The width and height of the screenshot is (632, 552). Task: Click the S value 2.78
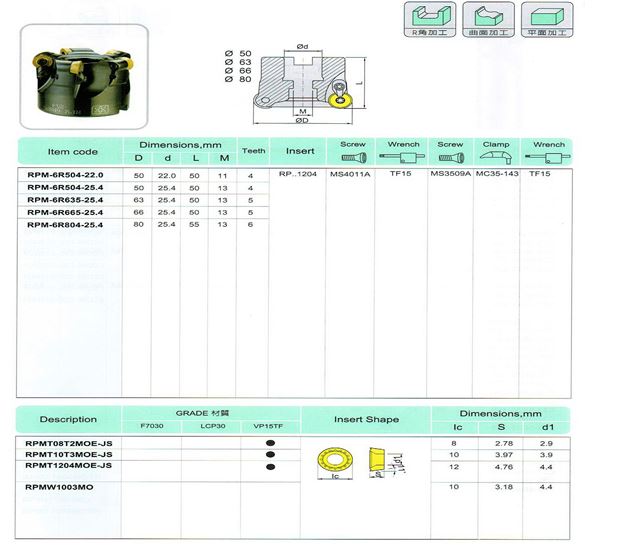504,443
